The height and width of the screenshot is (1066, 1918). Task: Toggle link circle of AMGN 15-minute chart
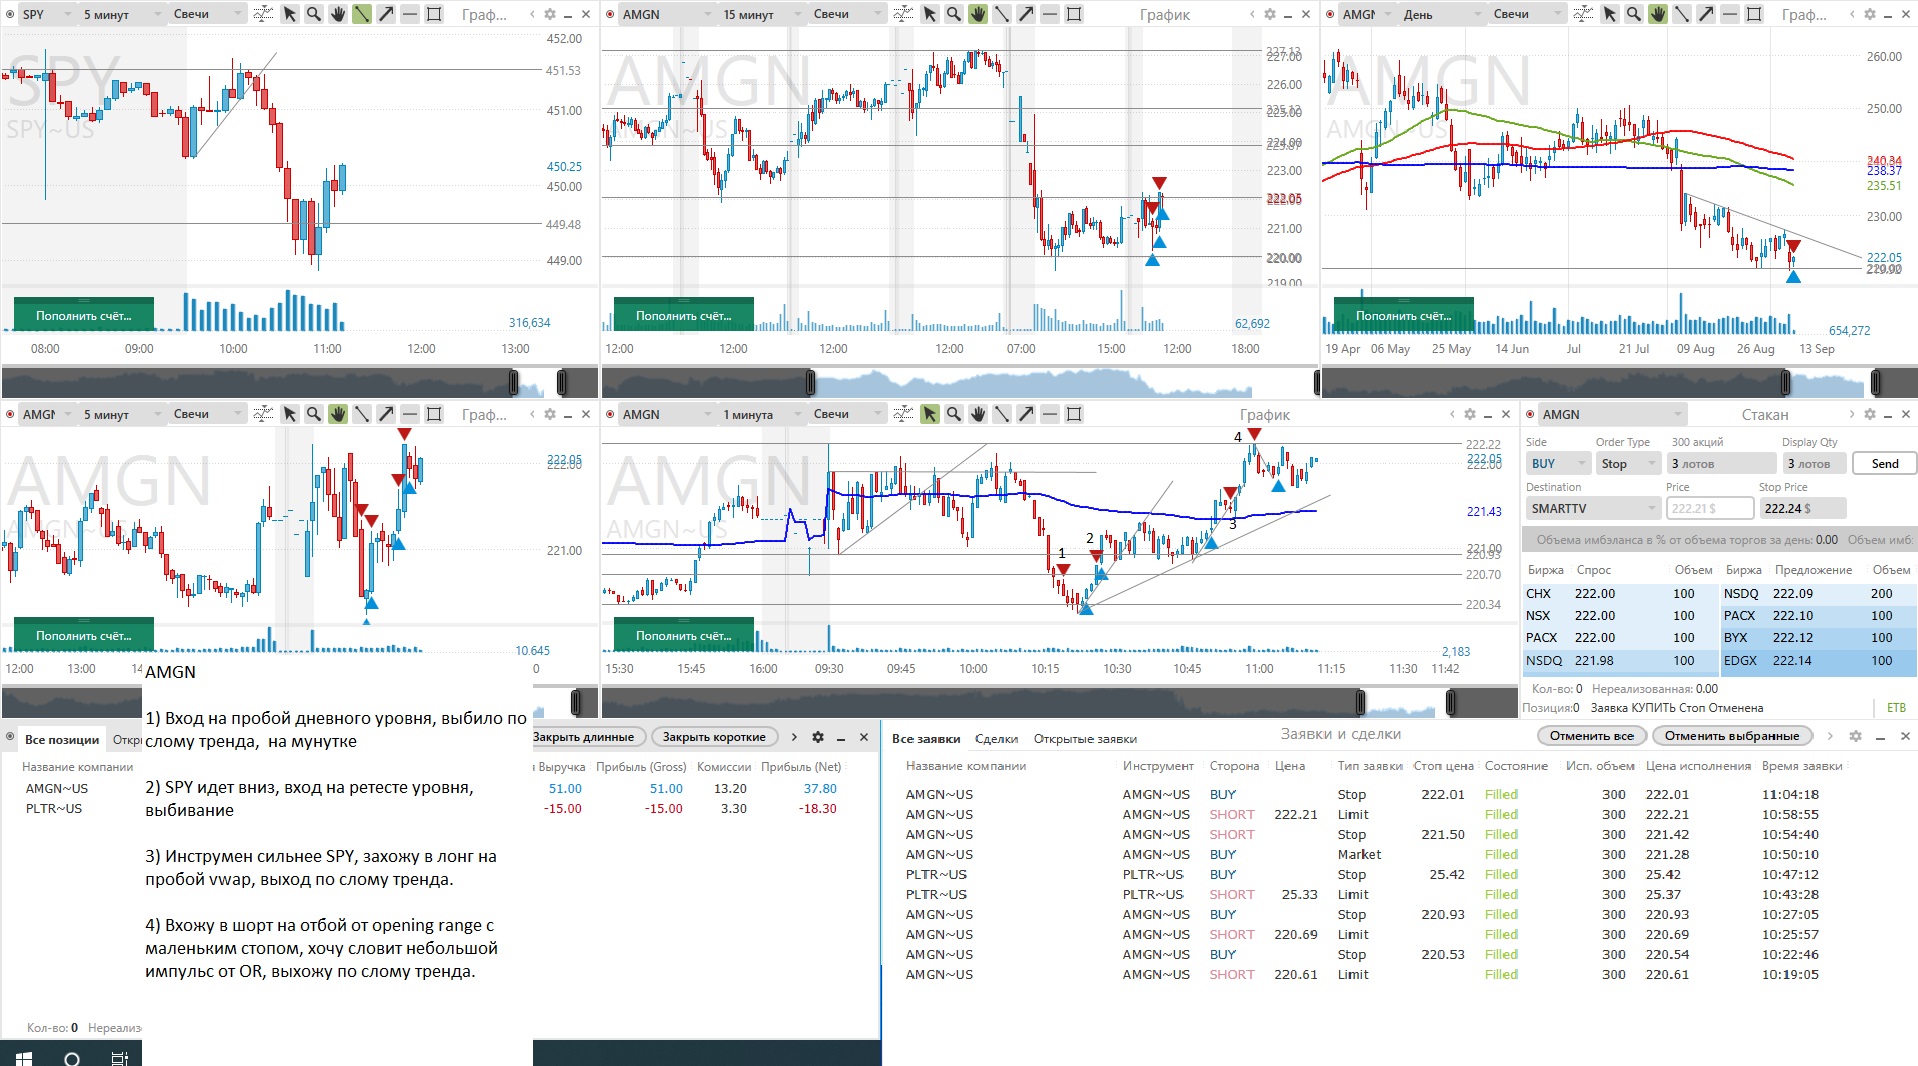point(610,14)
